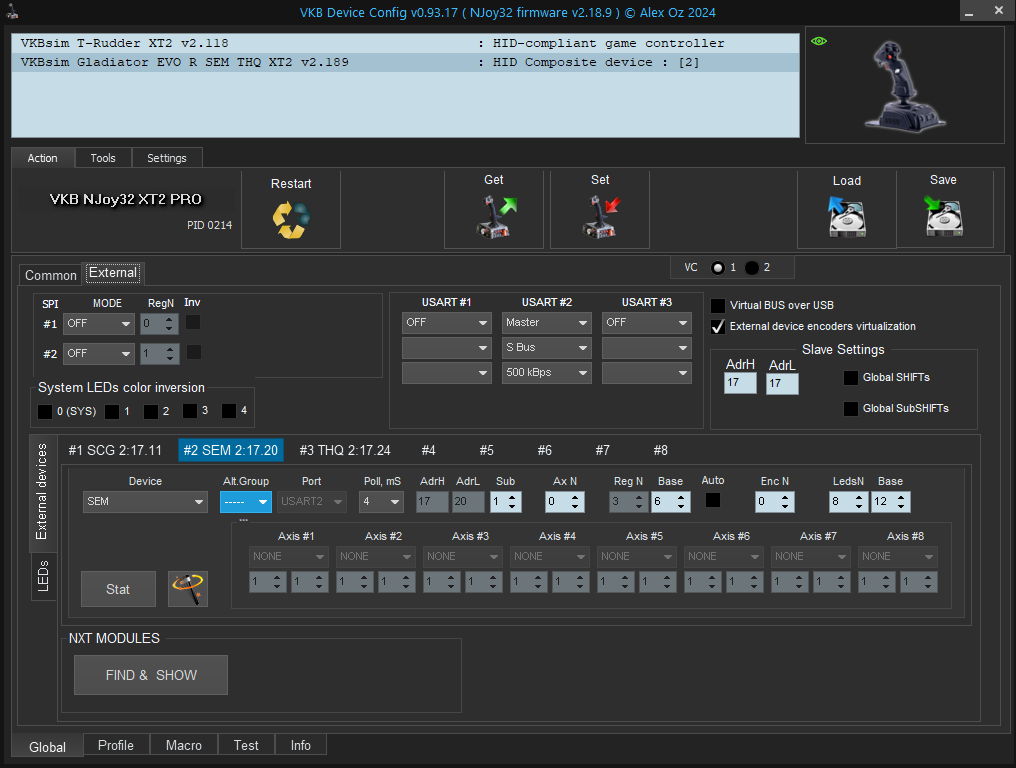Open the 500 kBps baud rate dropdown
The height and width of the screenshot is (768, 1016).
[547, 373]
